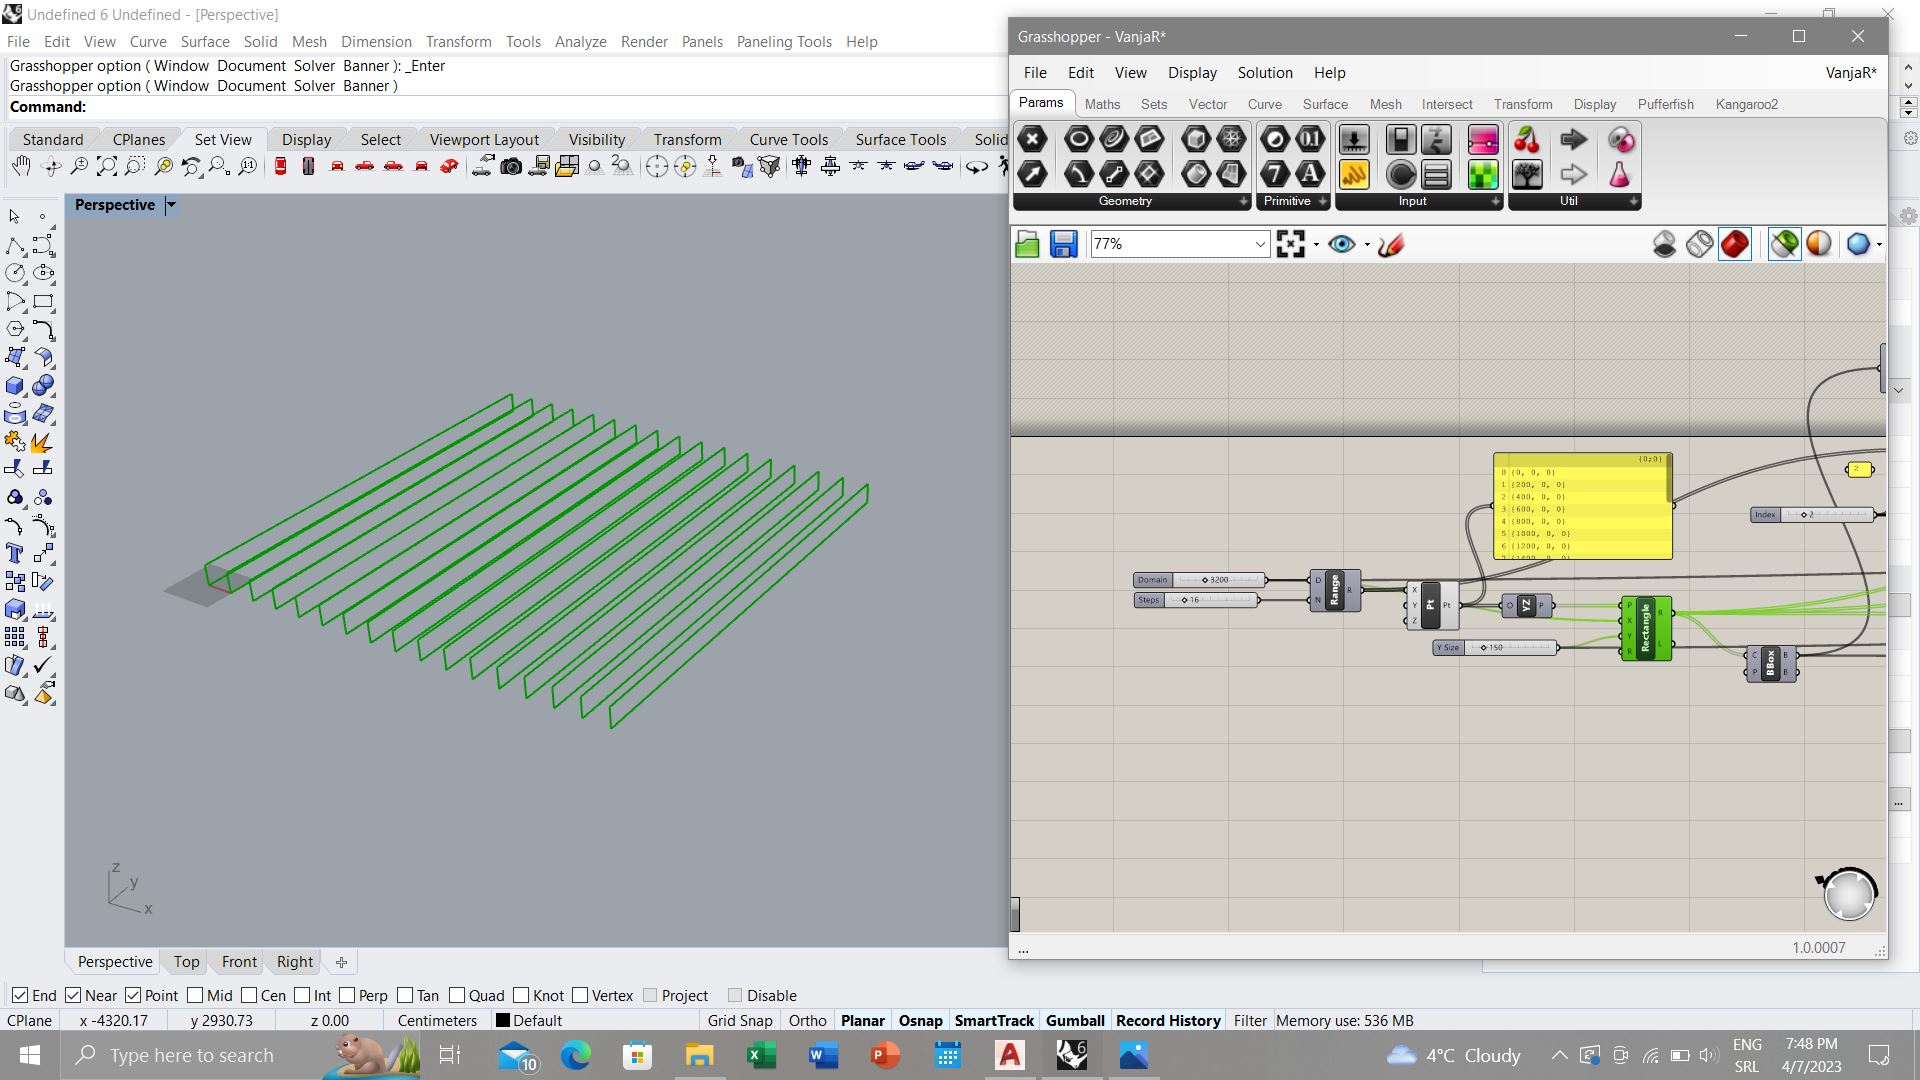1920x1080 pixels.
Task: Open the Paneling Tools menu in Rhino
Action: (x=784, y=42)
